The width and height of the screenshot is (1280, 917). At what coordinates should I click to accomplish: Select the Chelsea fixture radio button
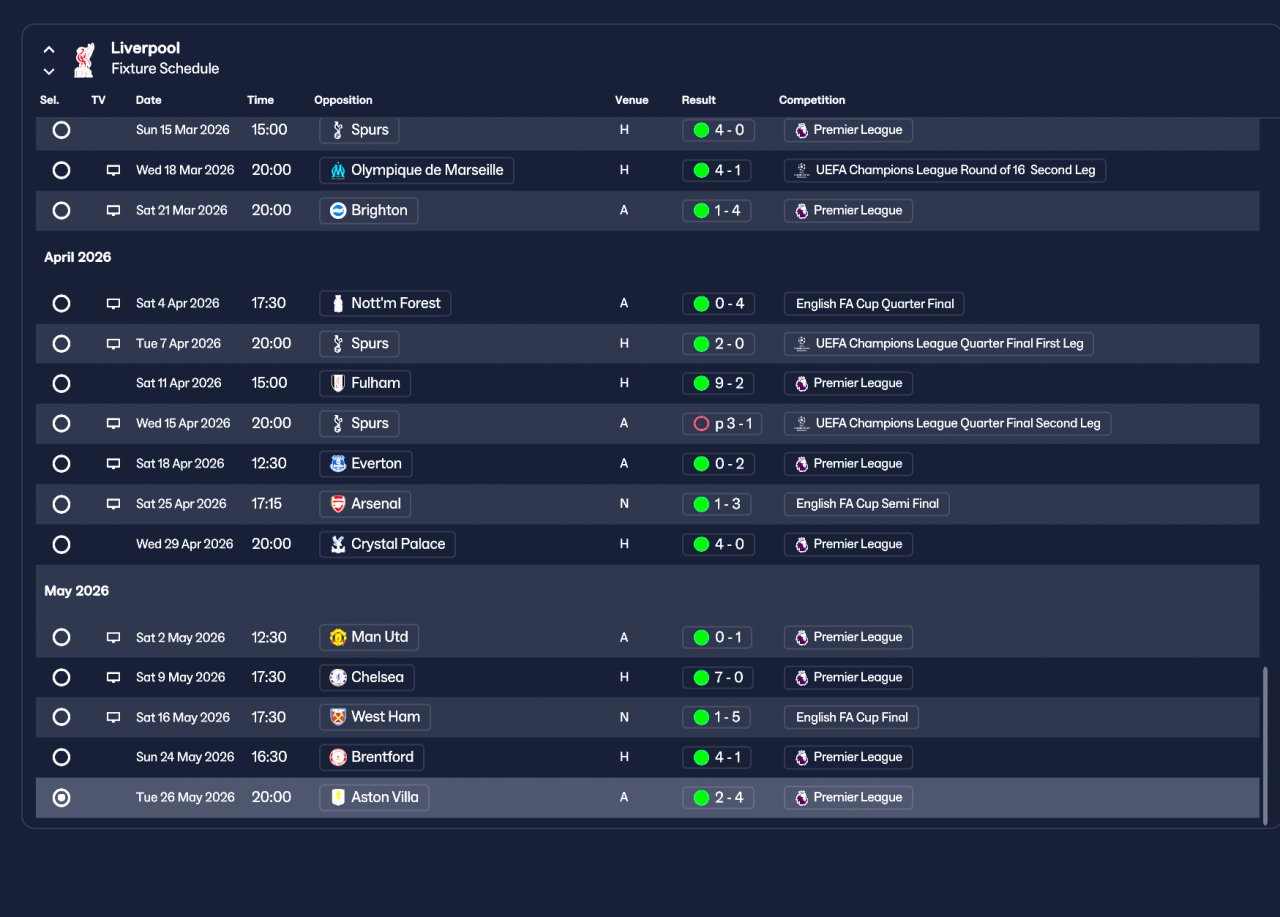point(61,677)
